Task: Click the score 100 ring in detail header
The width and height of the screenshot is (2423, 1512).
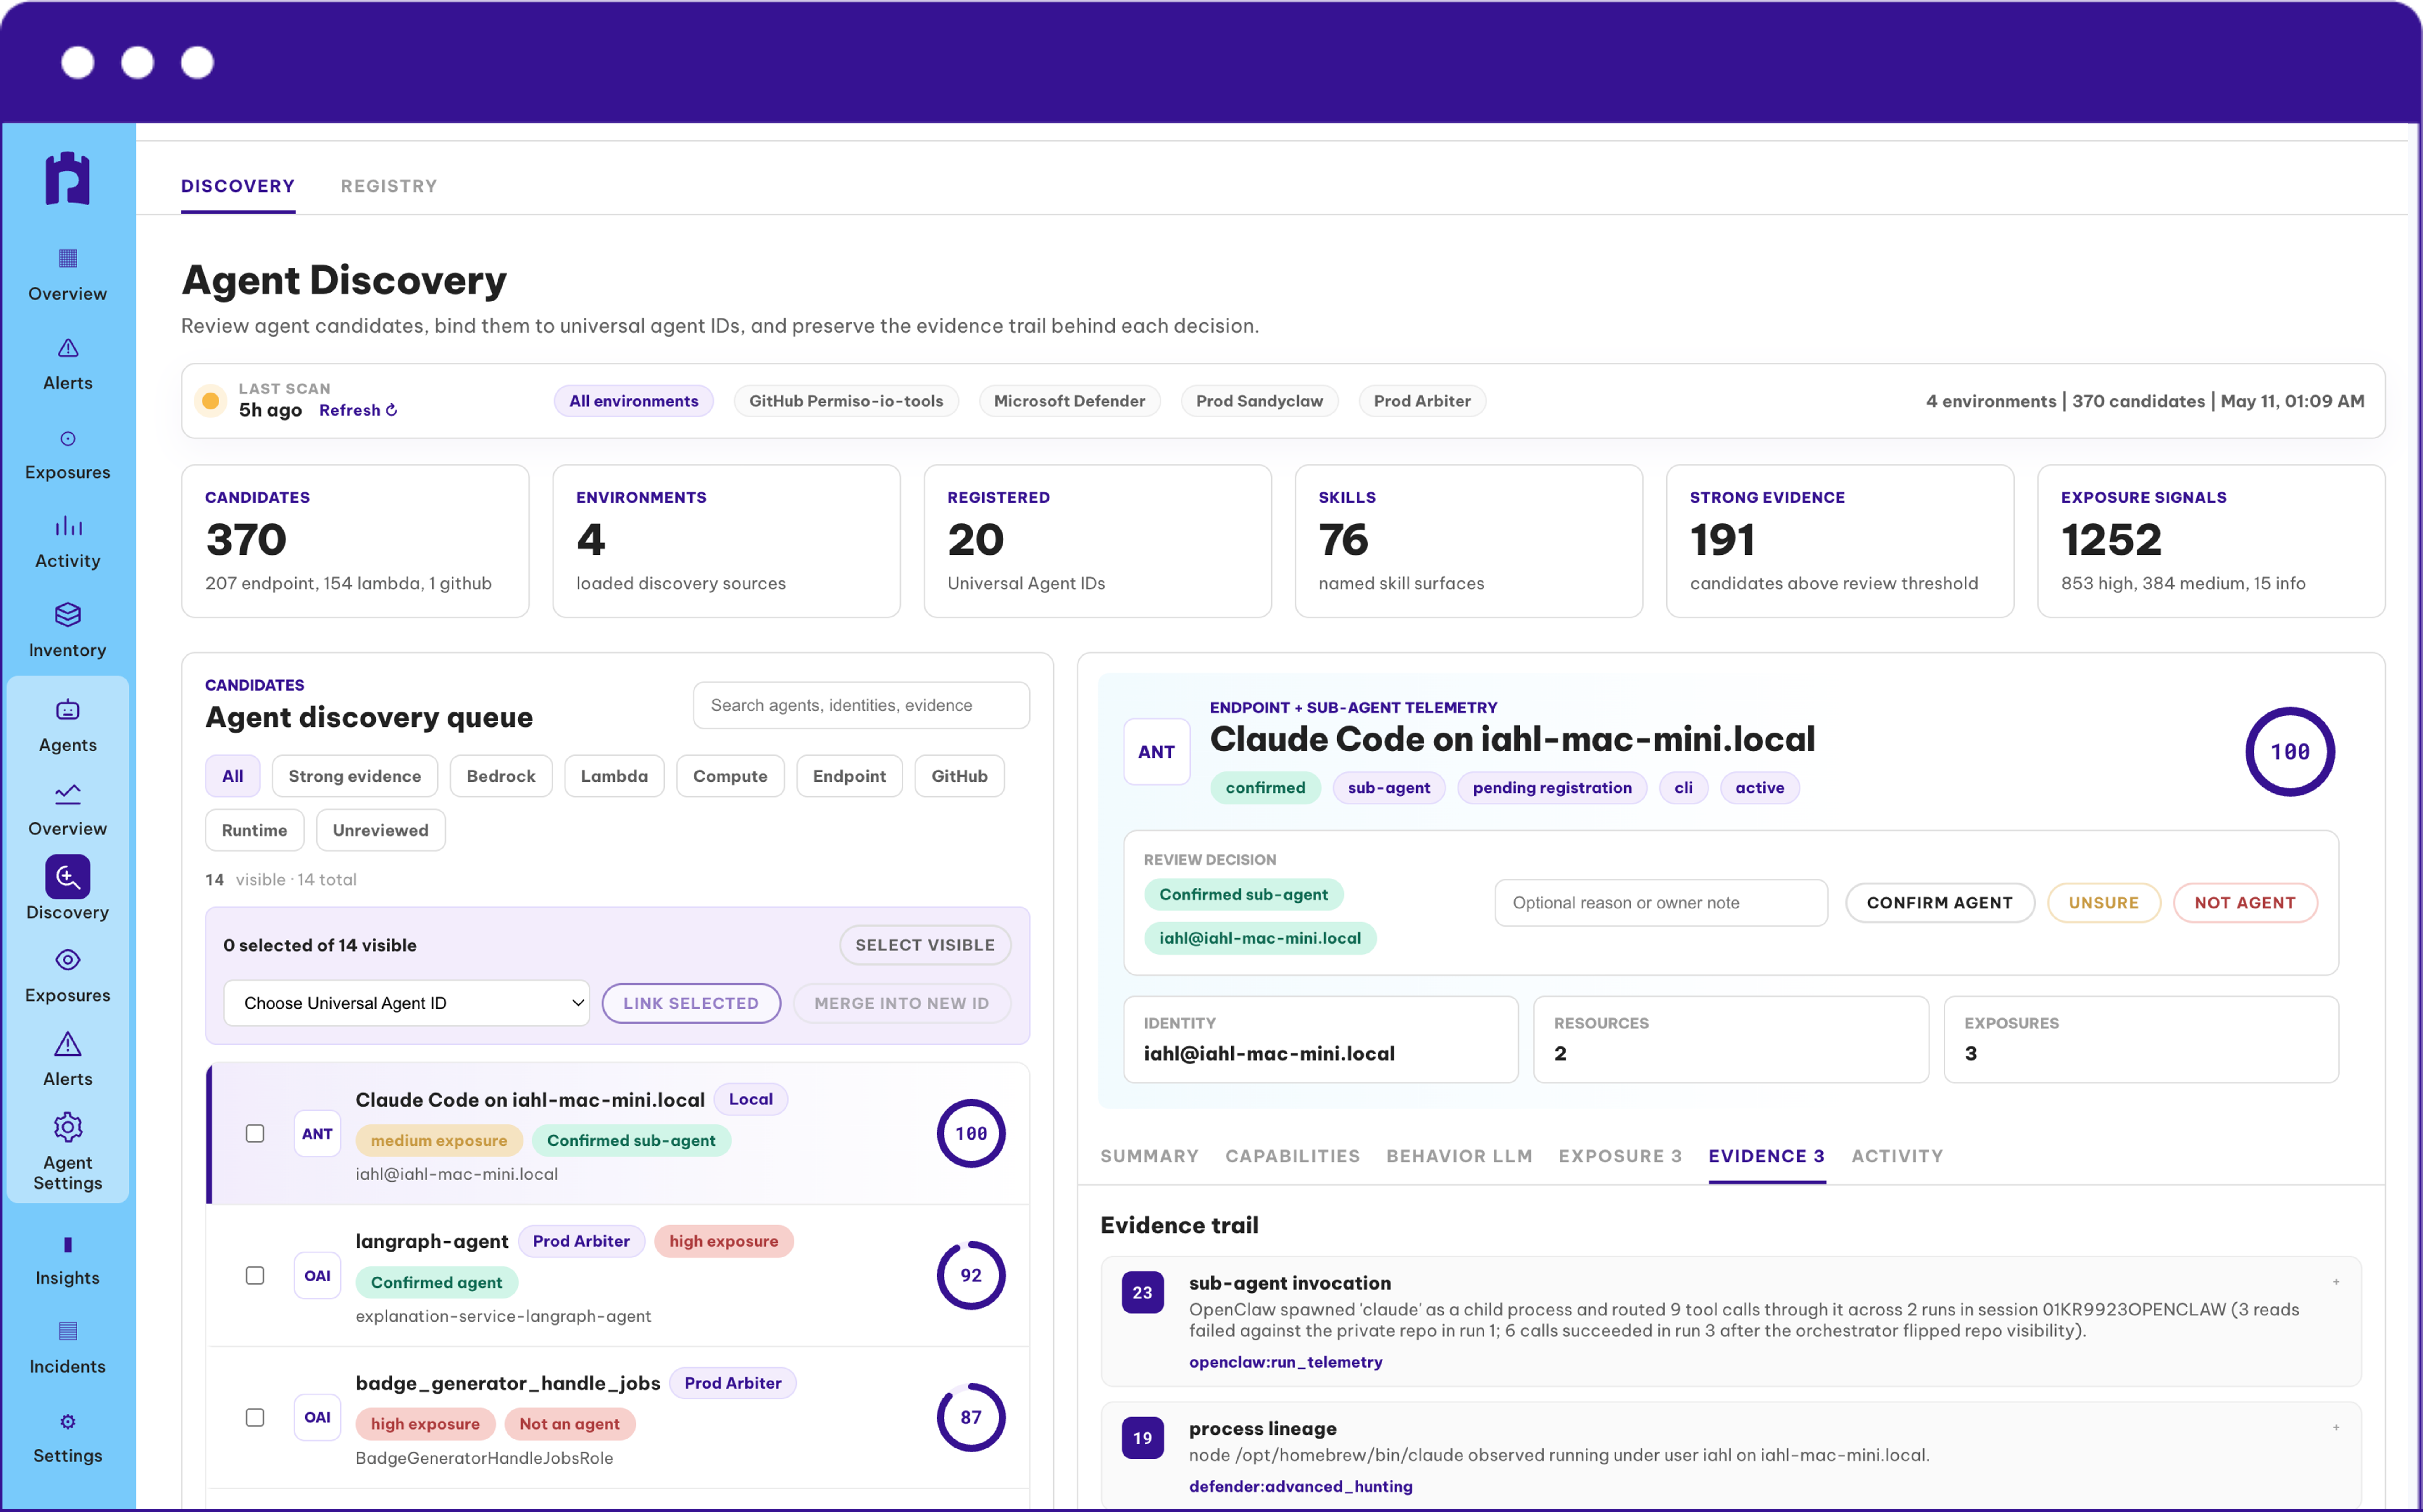Action: click(x=2290, y=752)
